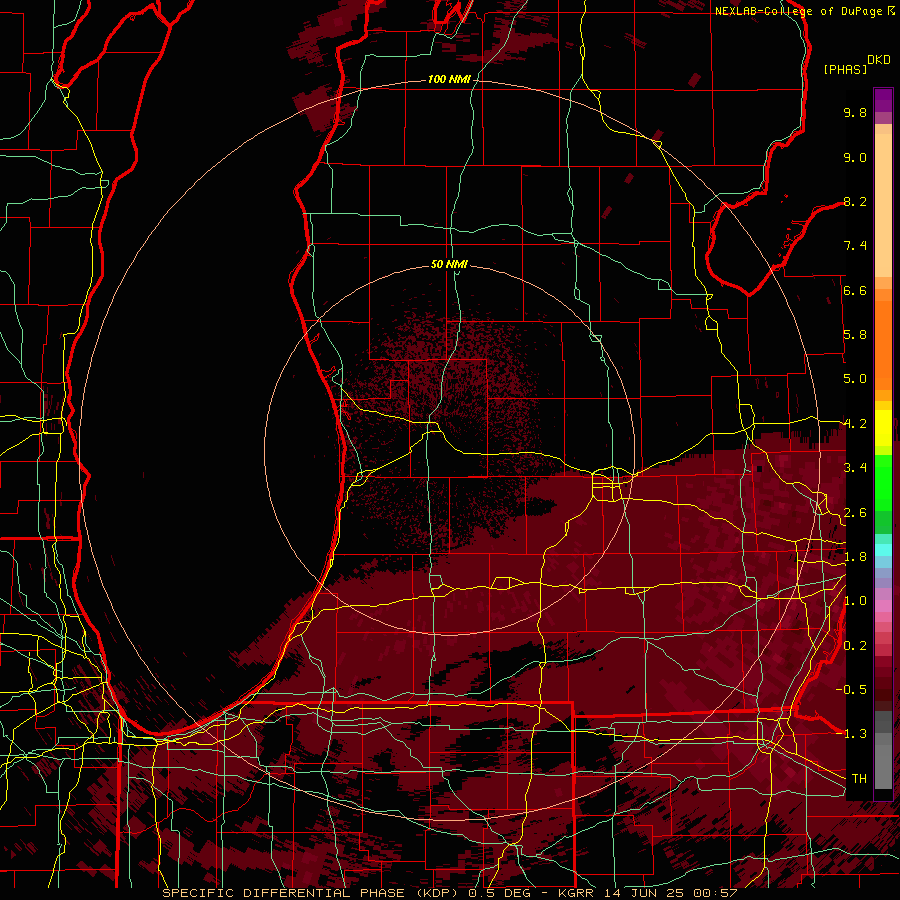Viewport: 900px width, 900px height.
Task: Select the 9.0 scale value
Action: pos(855,158)
